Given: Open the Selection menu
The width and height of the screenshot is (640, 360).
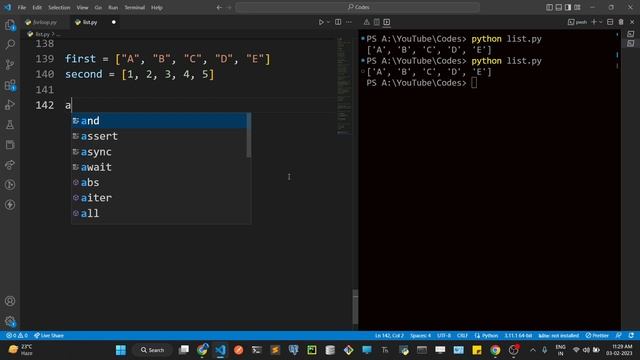Looking at the screenshot, I should pyautogui.click(x=59, y=7).
